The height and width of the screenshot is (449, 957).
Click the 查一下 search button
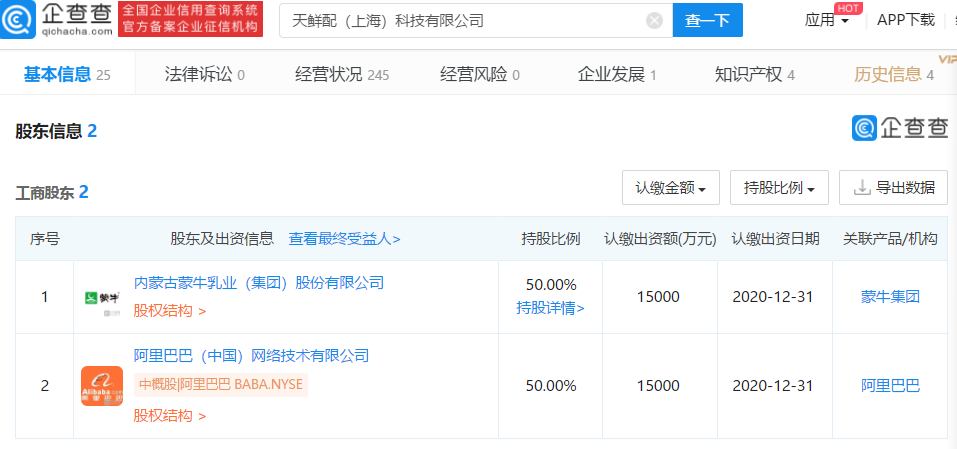tap(707, 21)
